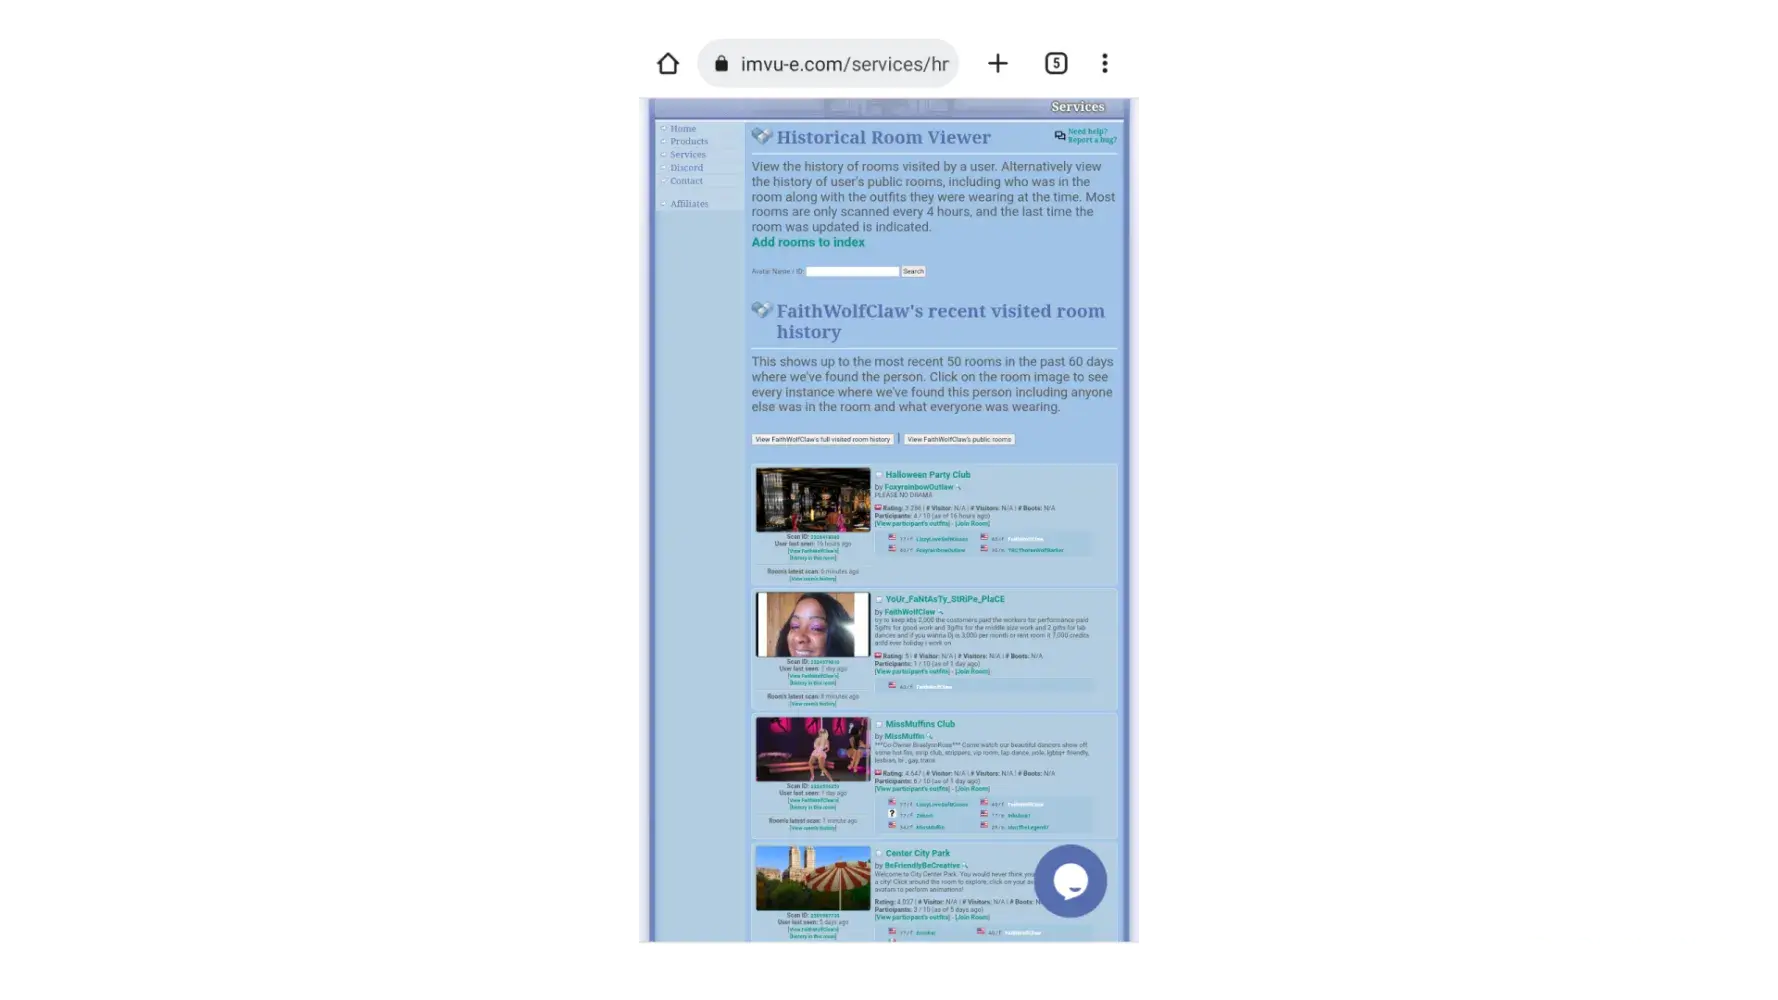This screenshot has width=1778, height=1000.
Task: Open Contact in the sidebar menu
Action: 687,181
